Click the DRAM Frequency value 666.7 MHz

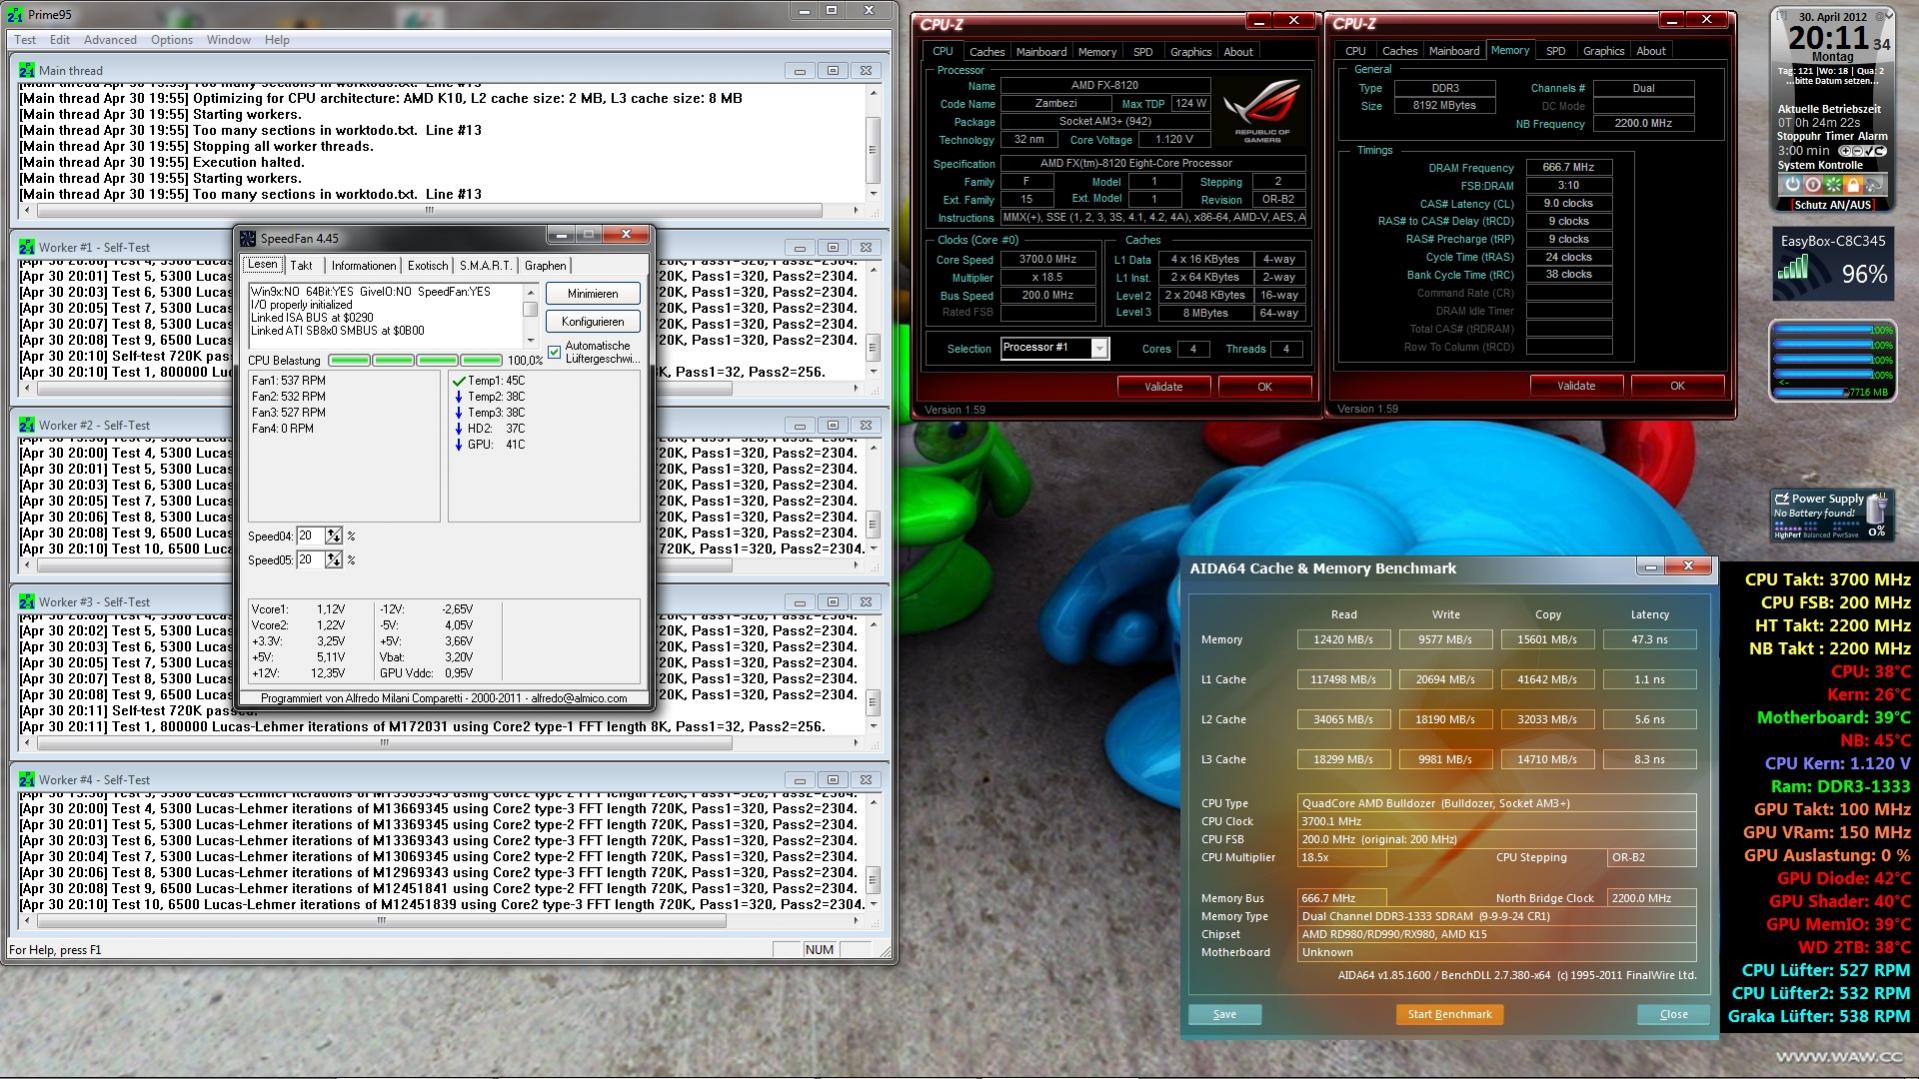(x=1568, y=168)
